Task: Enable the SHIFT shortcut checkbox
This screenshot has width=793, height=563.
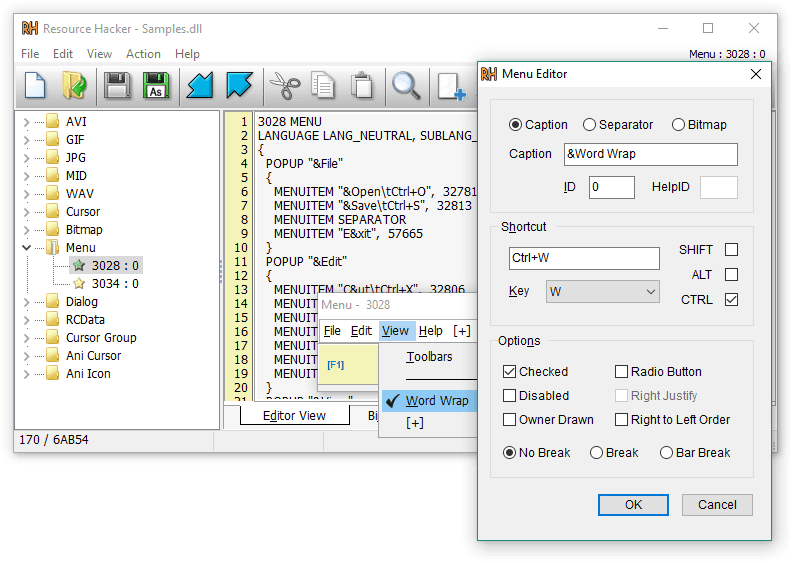Action: tap(731, 250)
